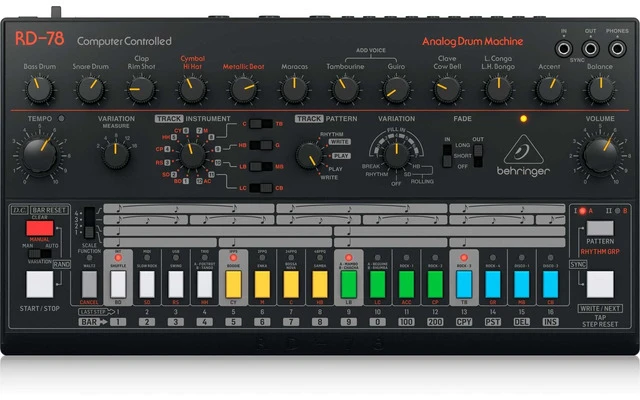This screenshot has height=400, width=640.
Task: Click the Balance knob
Action: pos(600,89)
